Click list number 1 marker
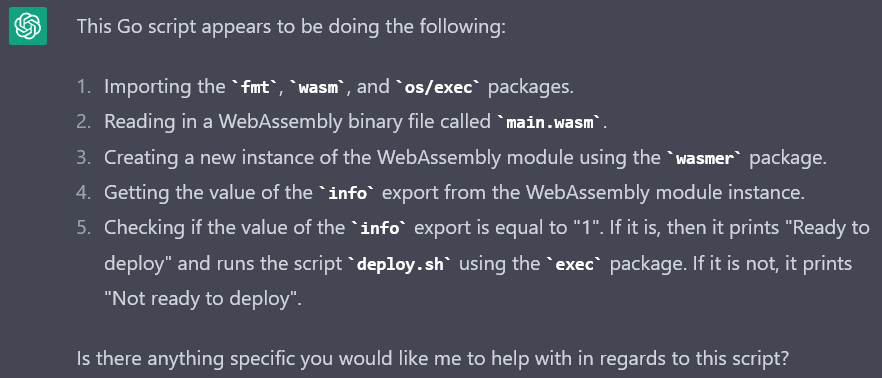 [84, 87]
